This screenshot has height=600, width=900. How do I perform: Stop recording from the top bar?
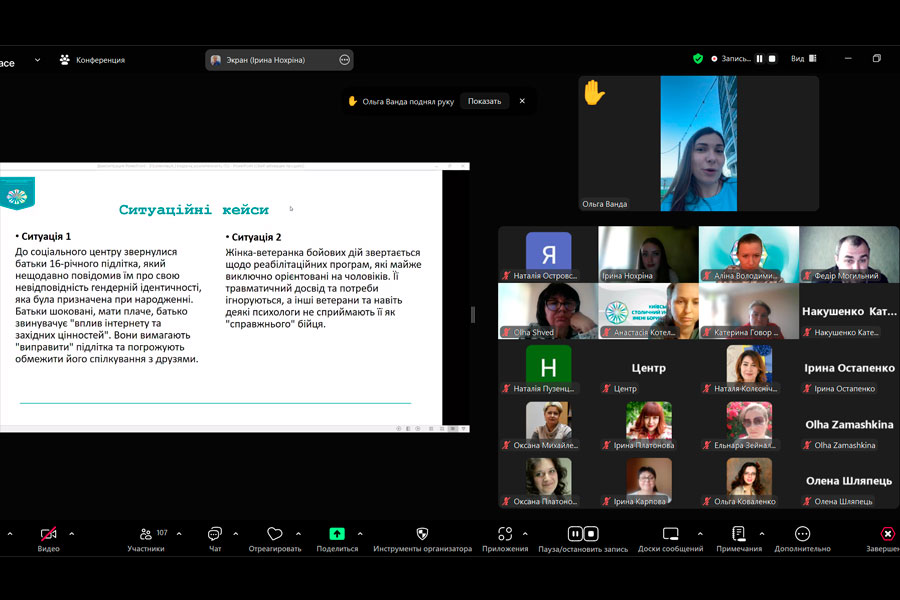click(772, 59)
